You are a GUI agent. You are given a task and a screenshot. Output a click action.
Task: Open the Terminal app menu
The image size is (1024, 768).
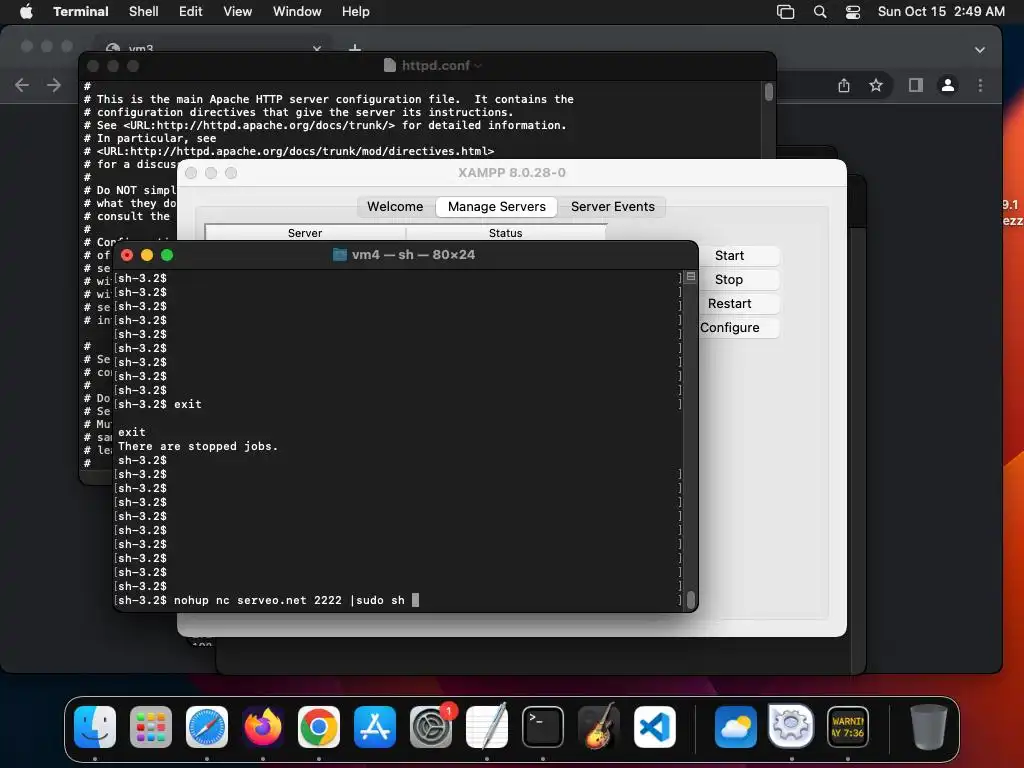pyautogui.click(x=80, y=12)
